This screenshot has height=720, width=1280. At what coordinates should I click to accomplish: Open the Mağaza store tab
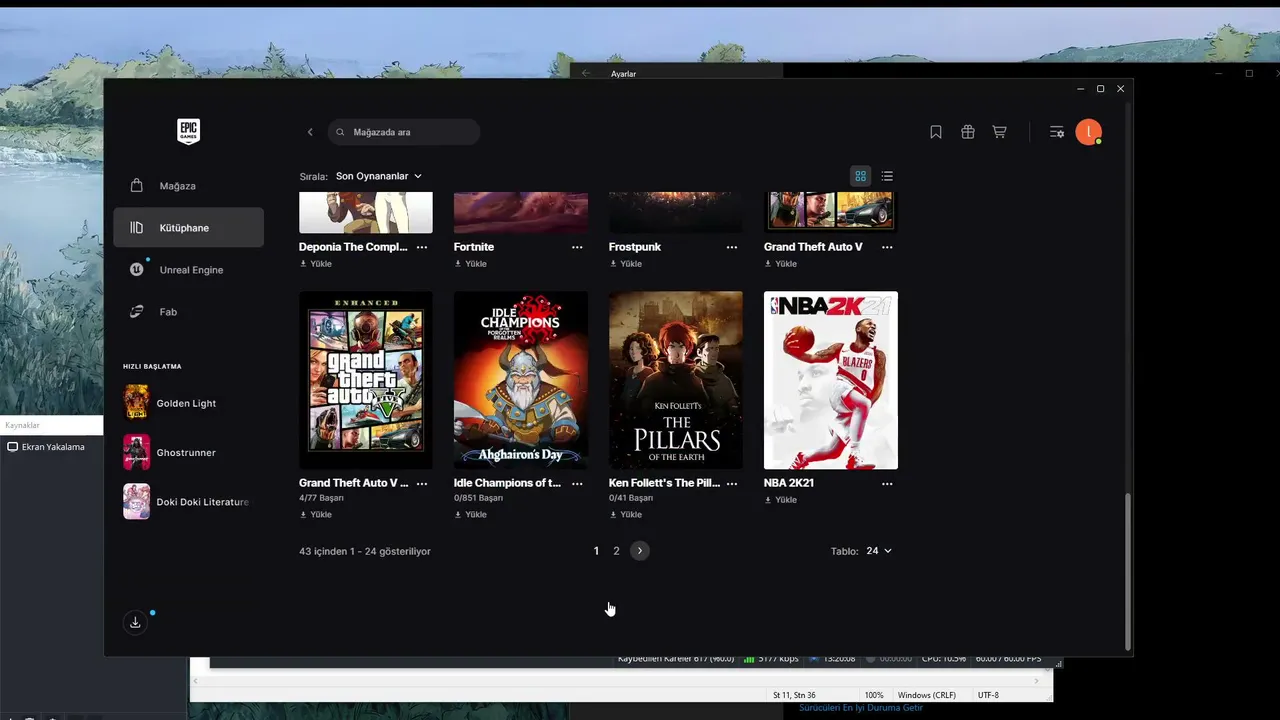[189, 186]
